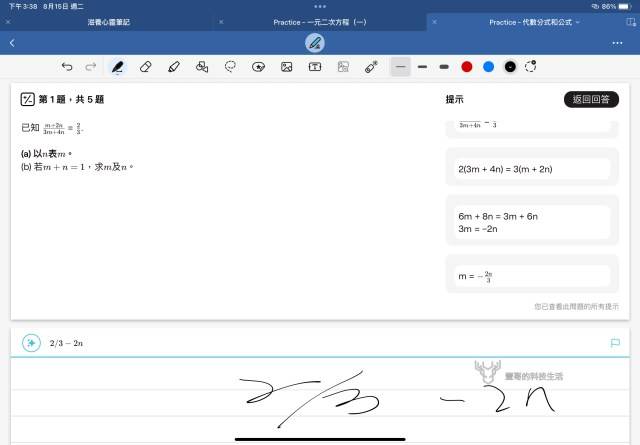Image resolution: width=640 pixels, height=445 pixels.
Task: Tap part (b) 若m + n = 1 text
Action: point(77,167)
